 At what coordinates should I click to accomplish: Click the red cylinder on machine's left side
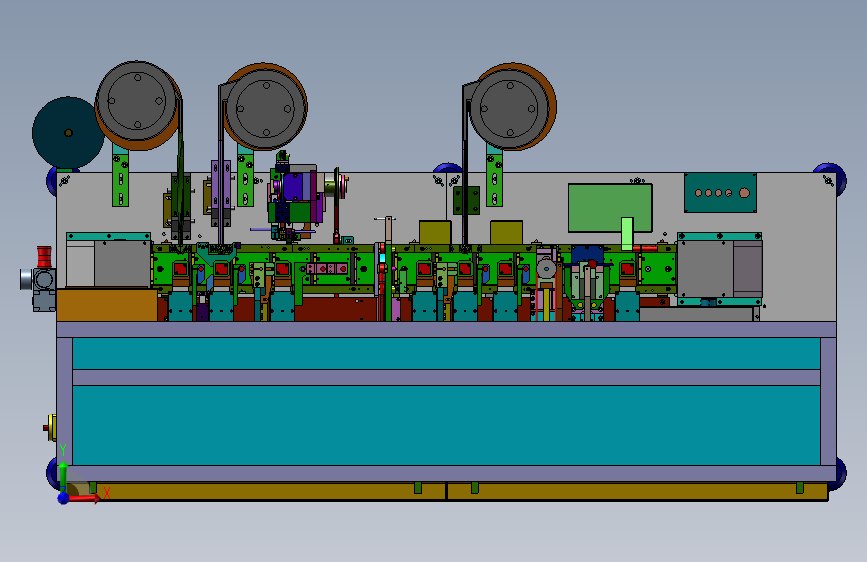44,256
